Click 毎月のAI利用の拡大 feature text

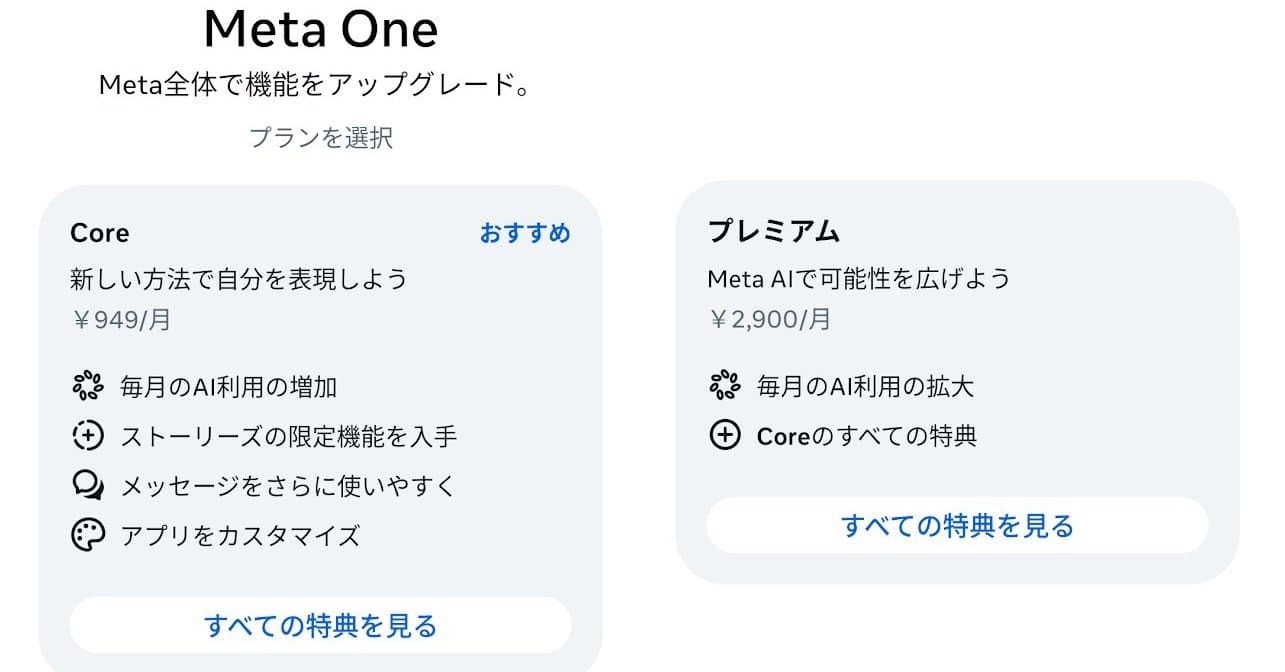tap(866, 387)
